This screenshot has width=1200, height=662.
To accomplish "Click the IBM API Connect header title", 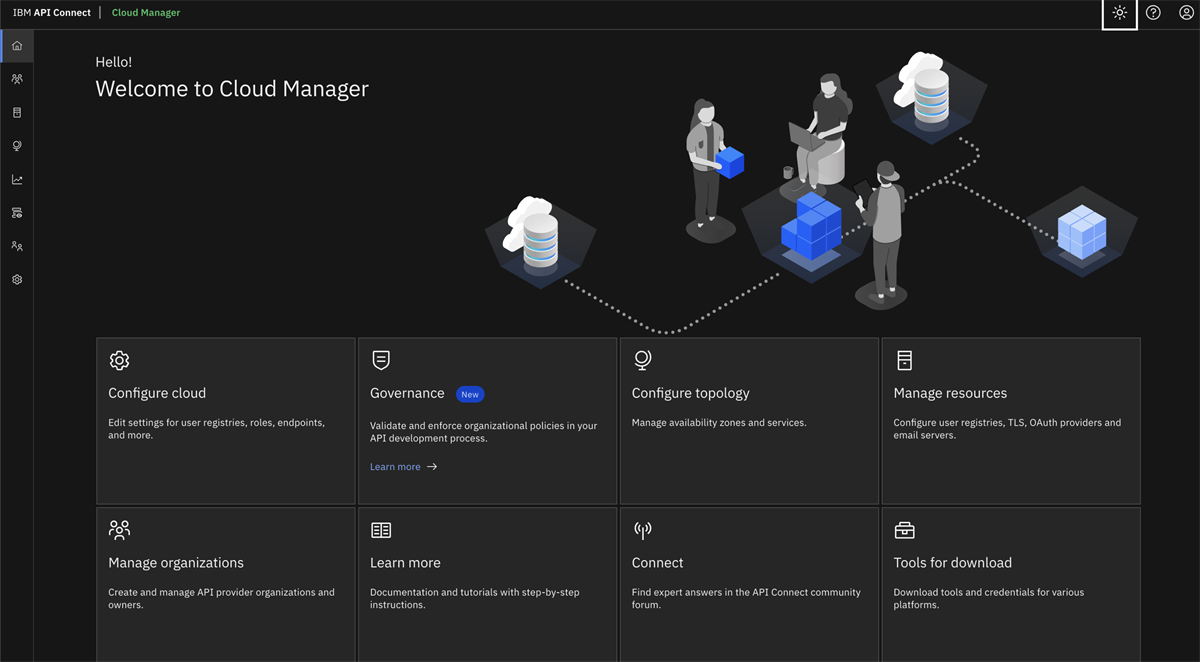I will 52,13.
